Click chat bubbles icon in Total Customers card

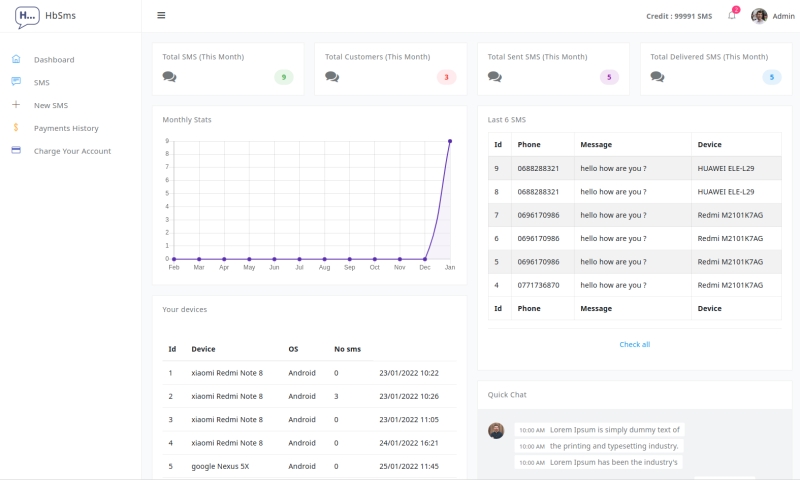coord(332,77)
